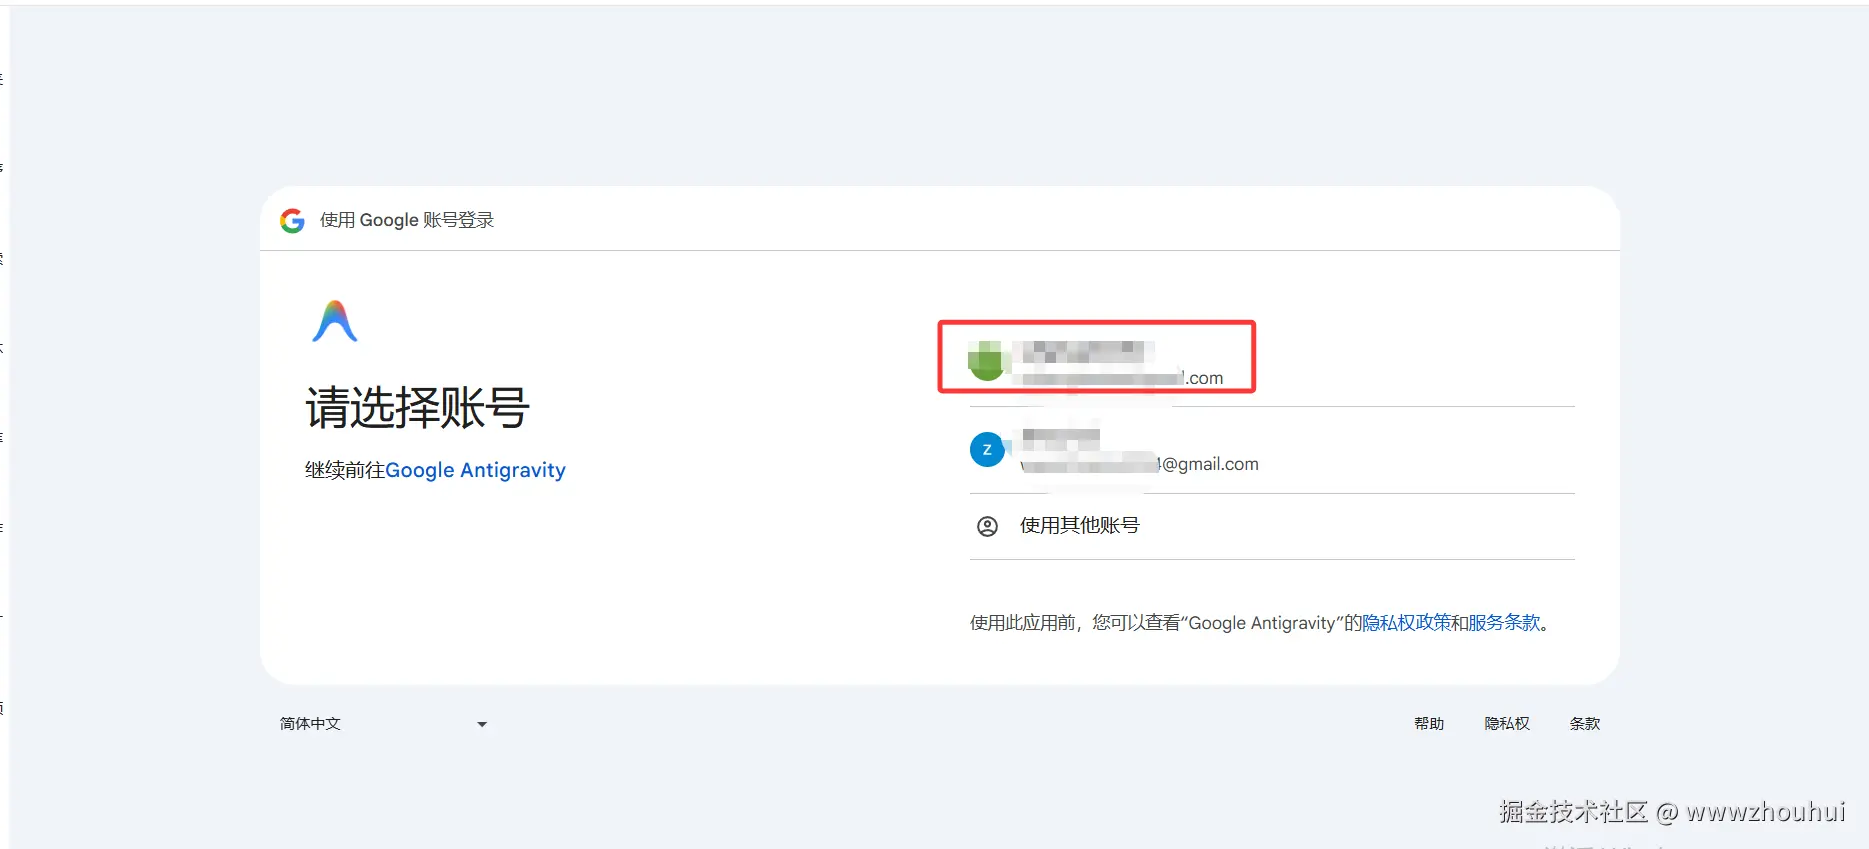The width and height of the screenshot is (1869, 849).
Task: Open the 简体中文 language dropdown
Action: click(x=384, y=724)
